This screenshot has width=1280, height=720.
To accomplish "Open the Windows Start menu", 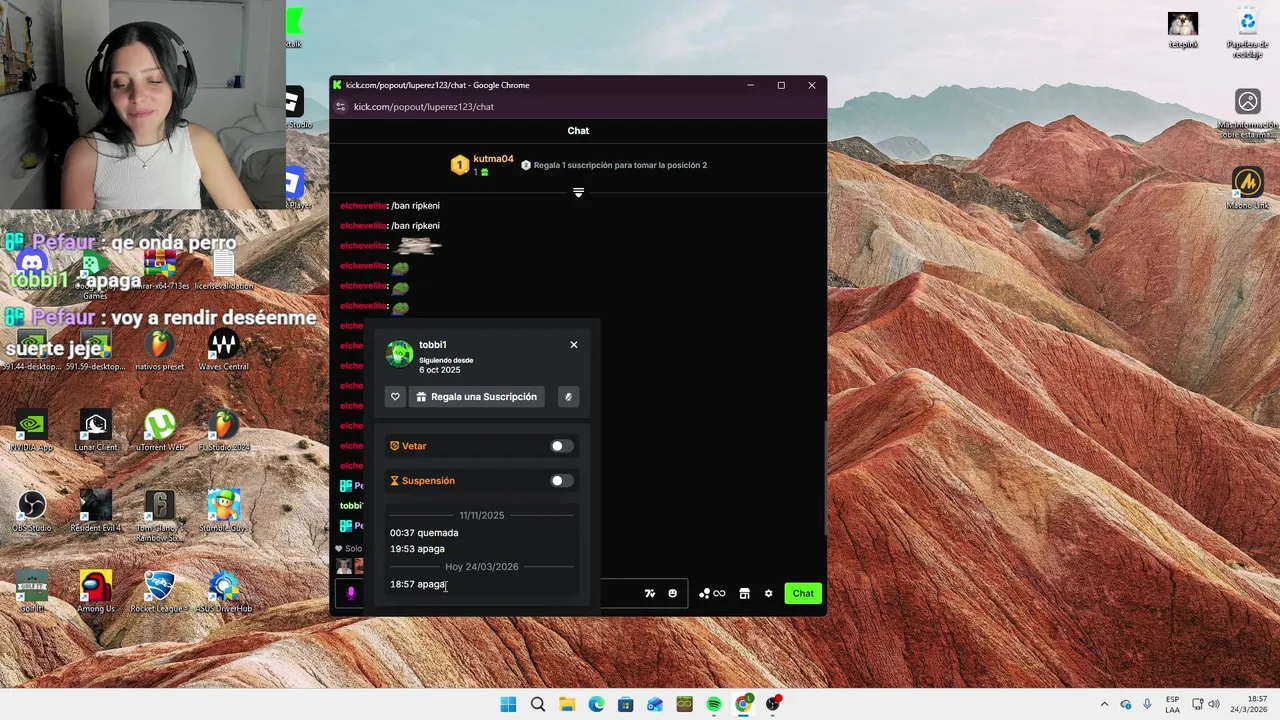I will (x=508, y=704).
